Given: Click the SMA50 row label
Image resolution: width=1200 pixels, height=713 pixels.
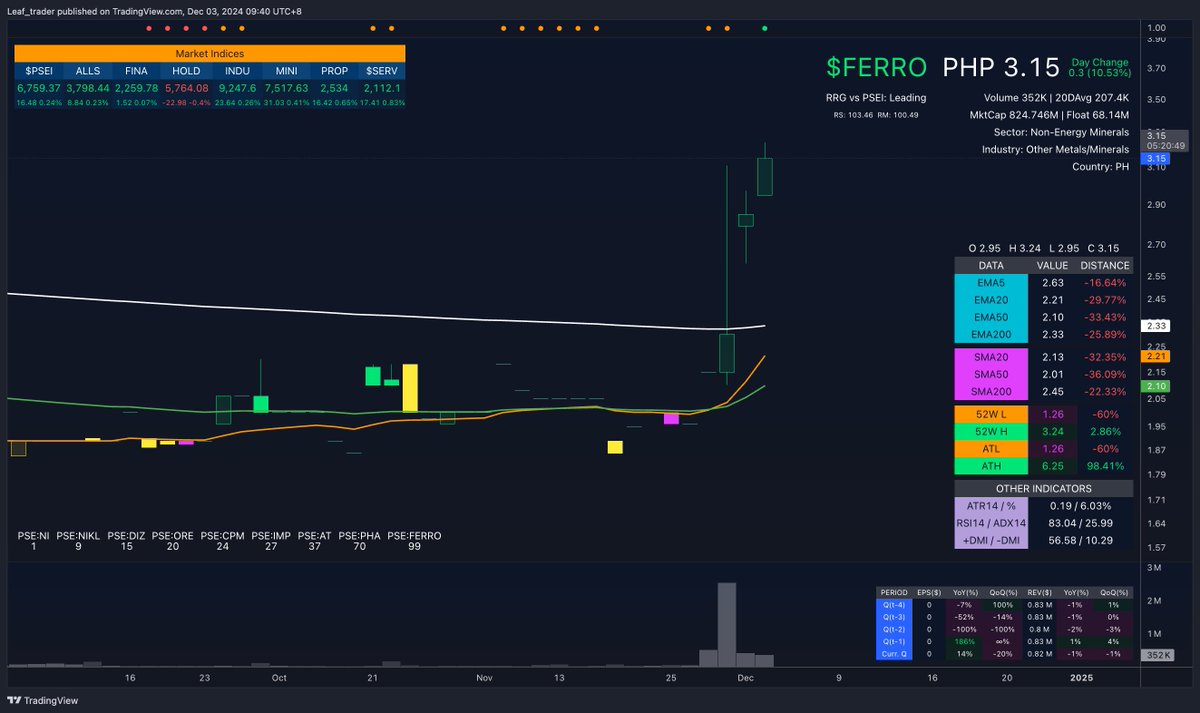Looking at the screenshot, I should coord(991,374).
